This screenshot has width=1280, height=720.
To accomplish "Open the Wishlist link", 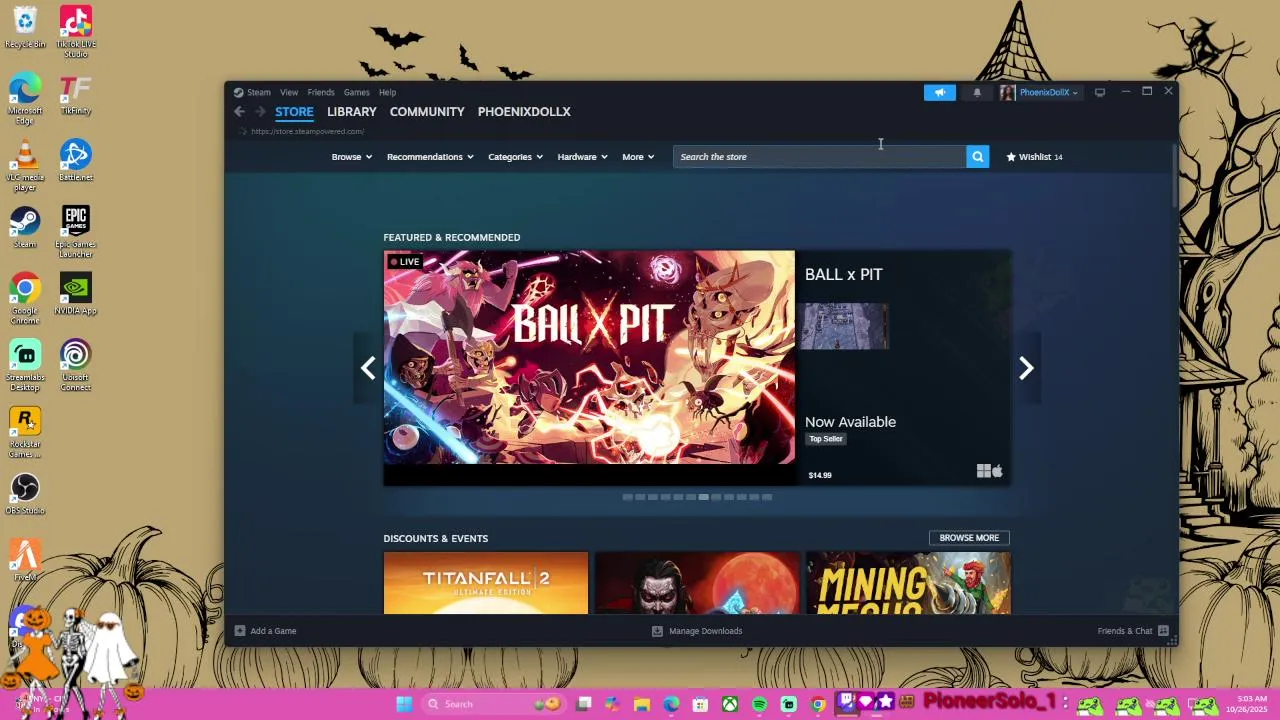I will click(x=1034, y=157).
